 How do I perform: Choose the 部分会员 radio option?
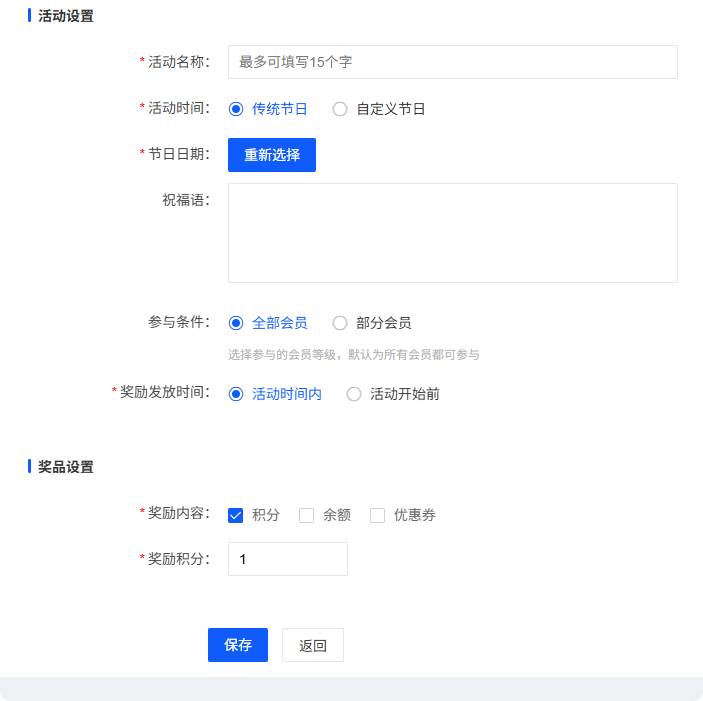click(341, 323)
